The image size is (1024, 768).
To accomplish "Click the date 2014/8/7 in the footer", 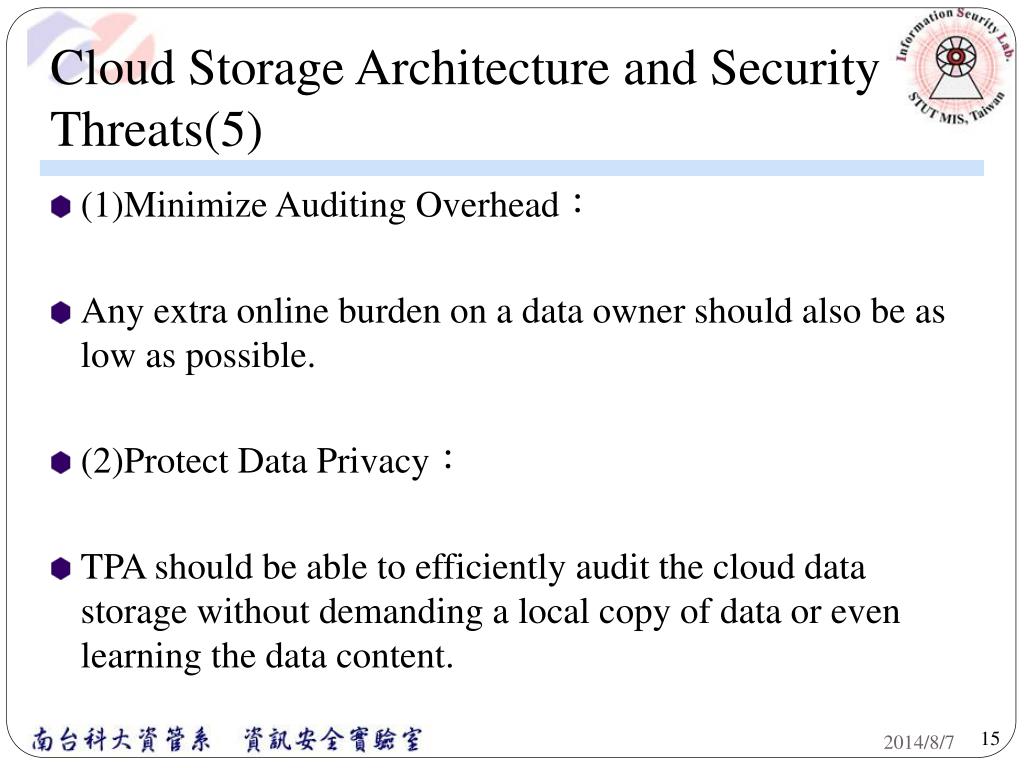I will pyautogui.click(x=918, y=743).
